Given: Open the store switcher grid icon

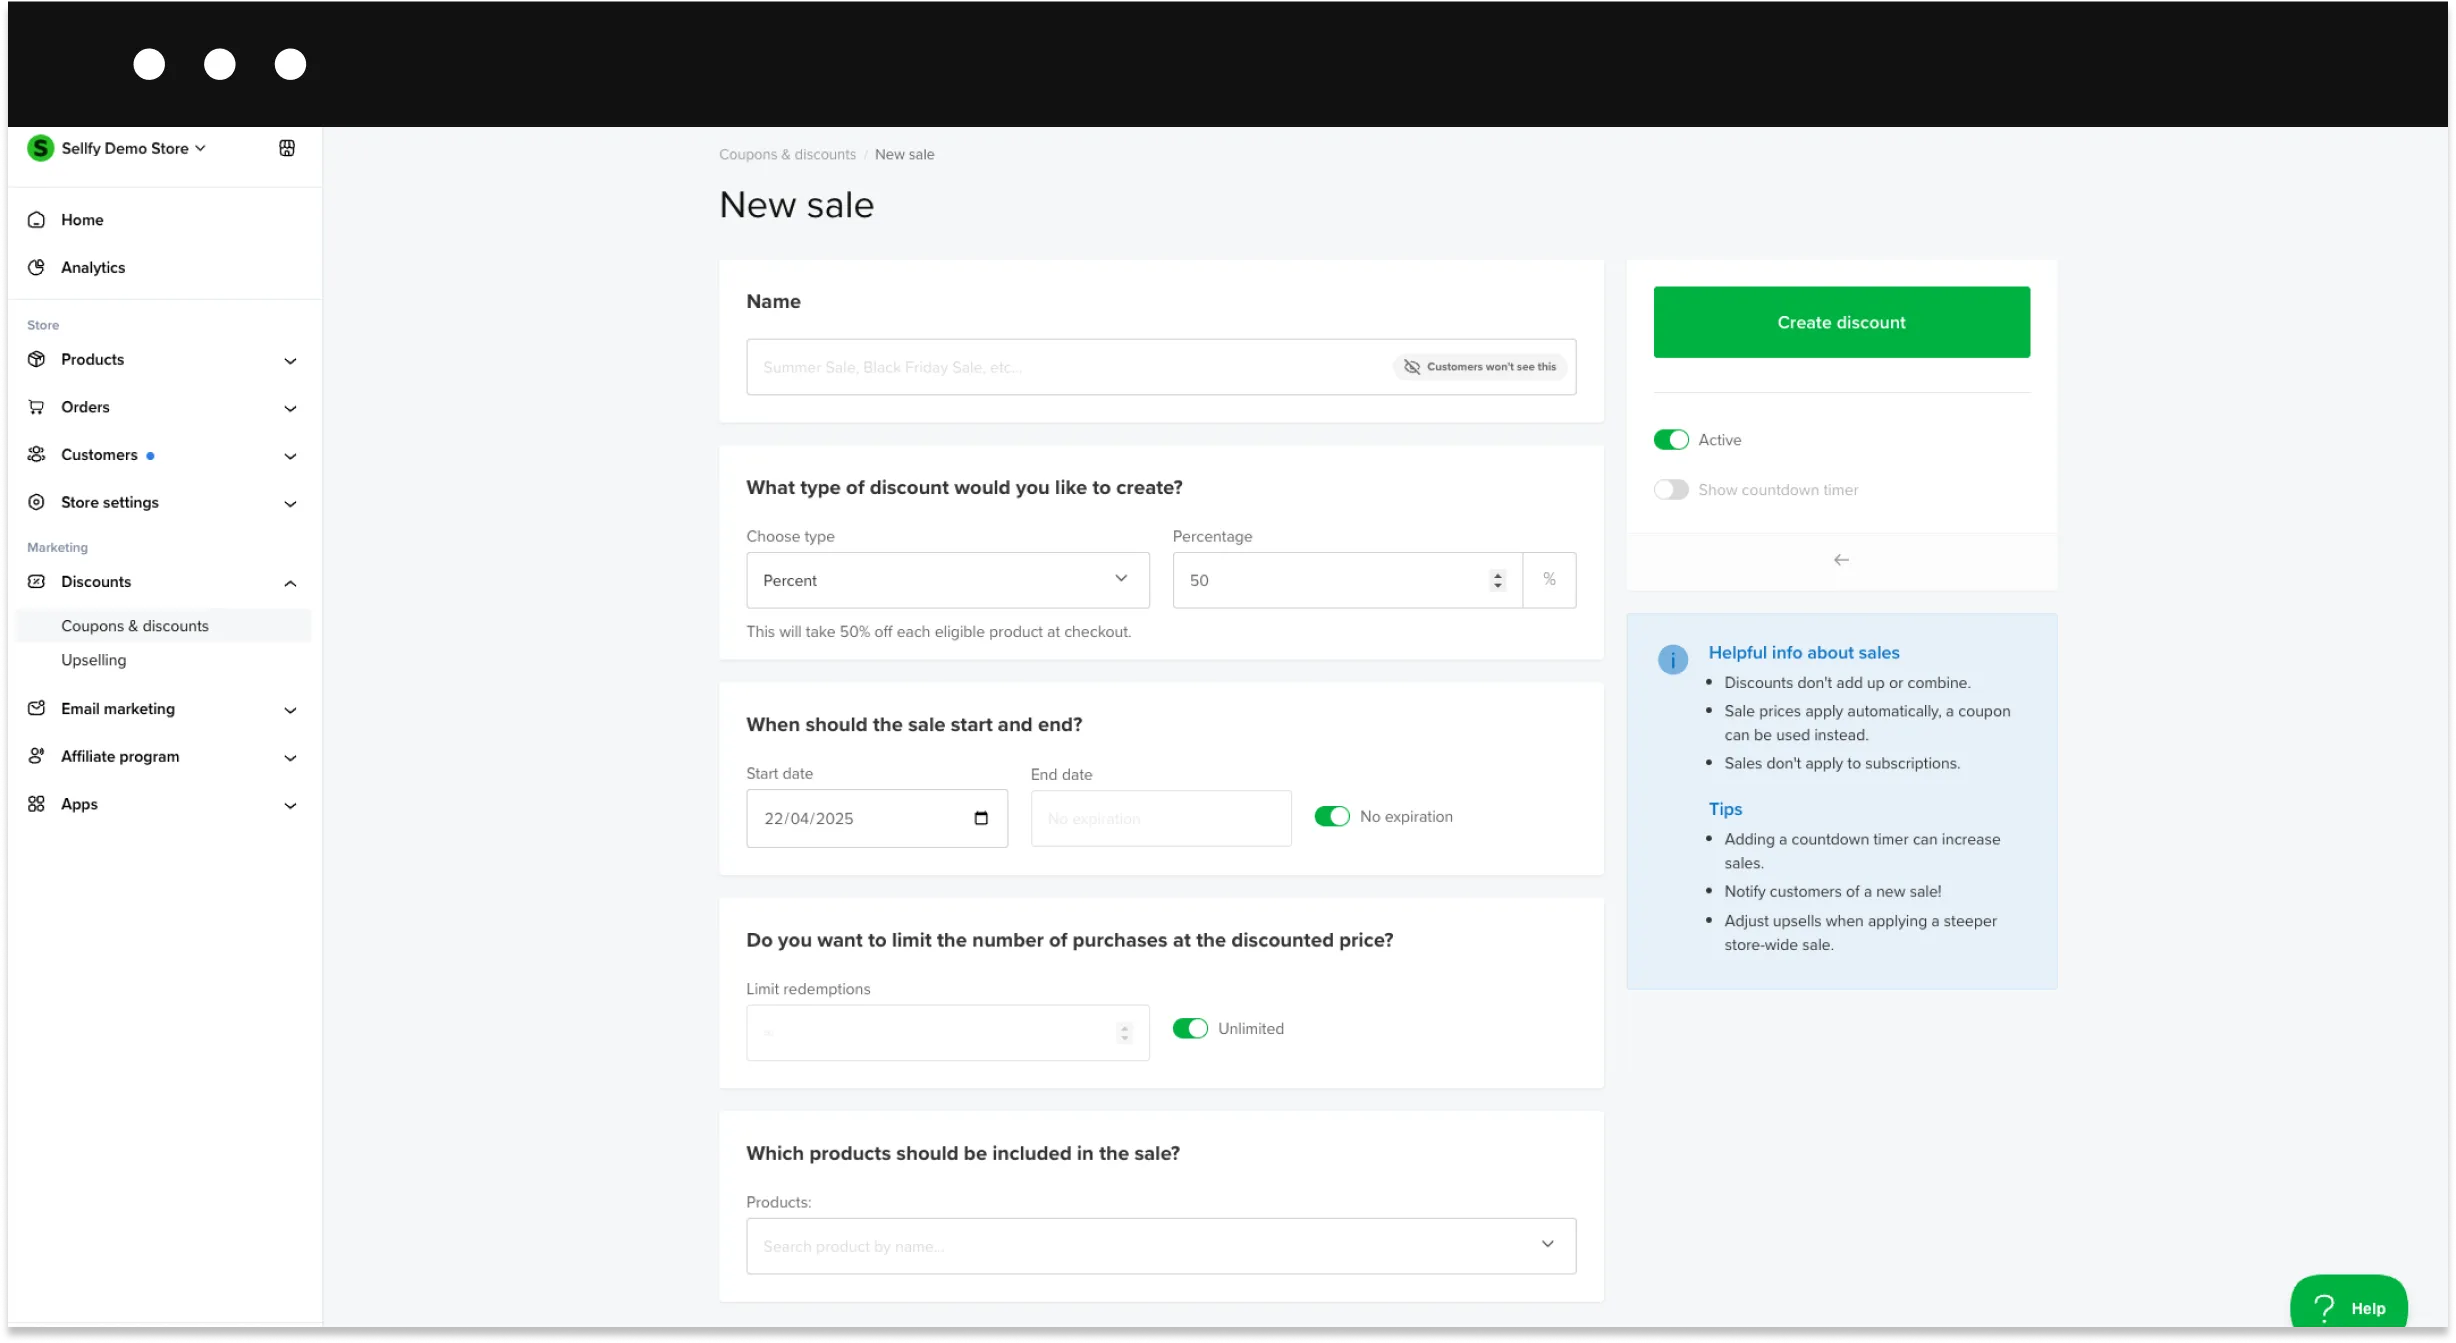Looking at the screenshot, I should tap(287, 148).
